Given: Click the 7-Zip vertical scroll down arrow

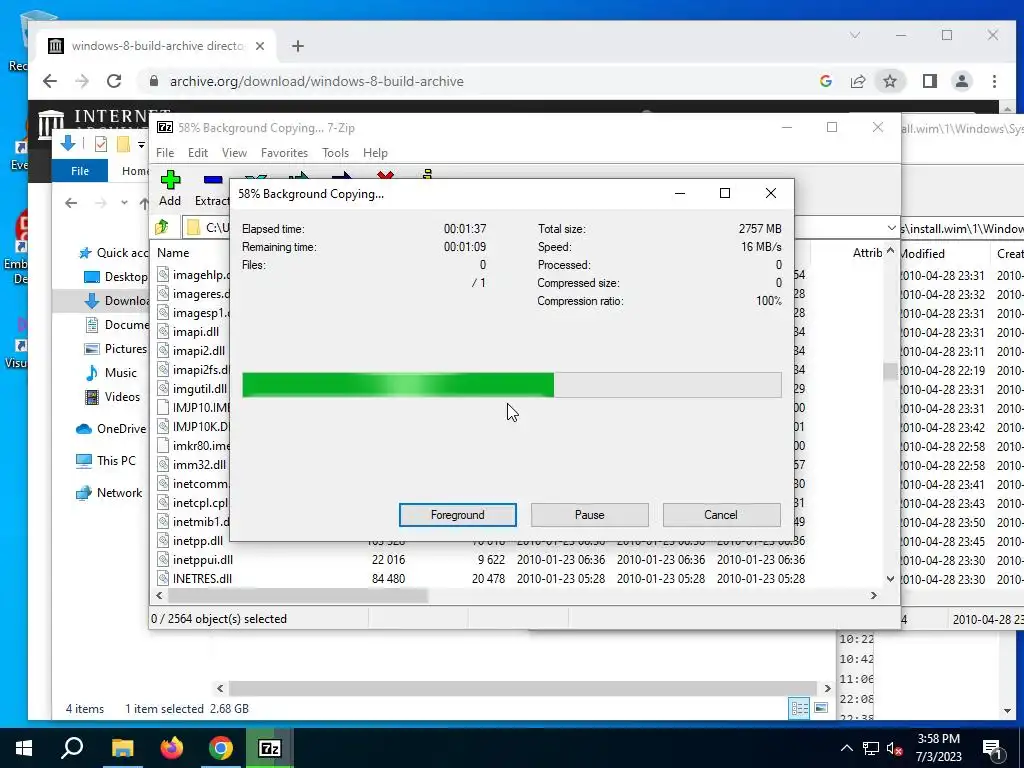Looking at the screenshot, I should [890, 579].
